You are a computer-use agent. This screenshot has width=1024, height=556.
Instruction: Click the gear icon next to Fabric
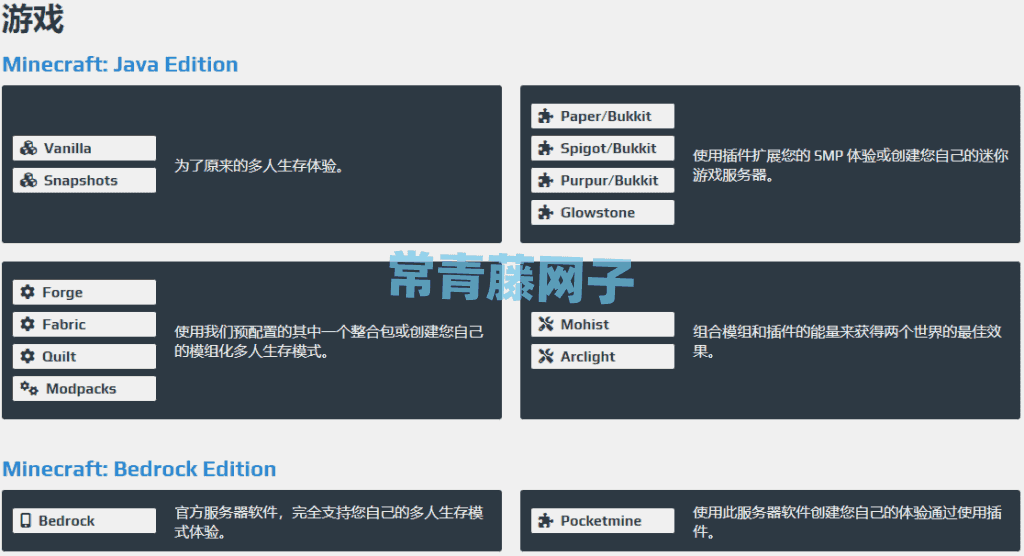coord(27,324)
